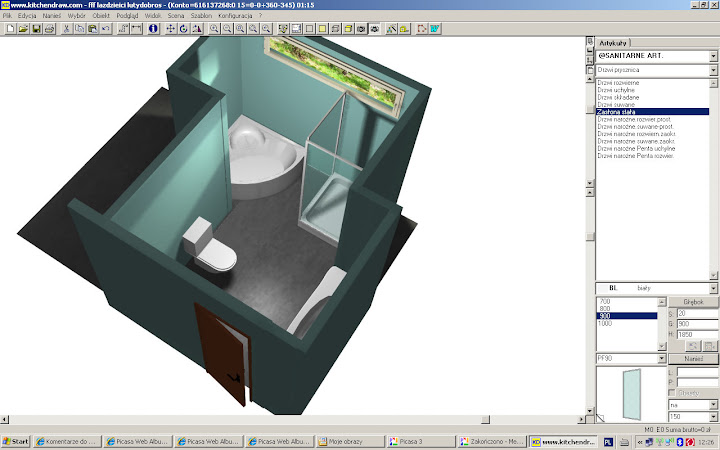Select the move/pan arrows tool

pos(170,29)
